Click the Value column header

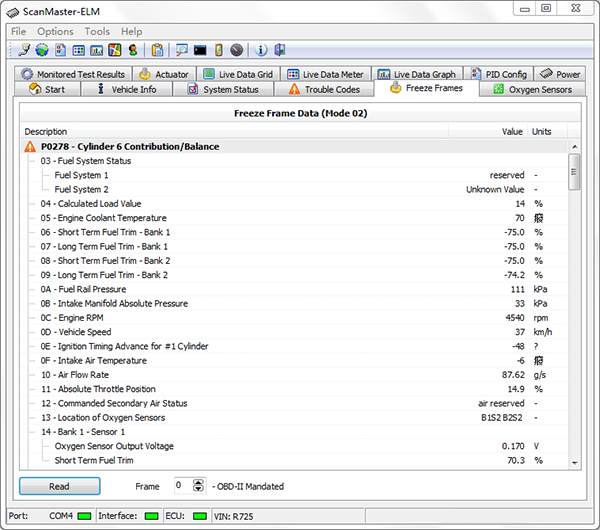488,131
